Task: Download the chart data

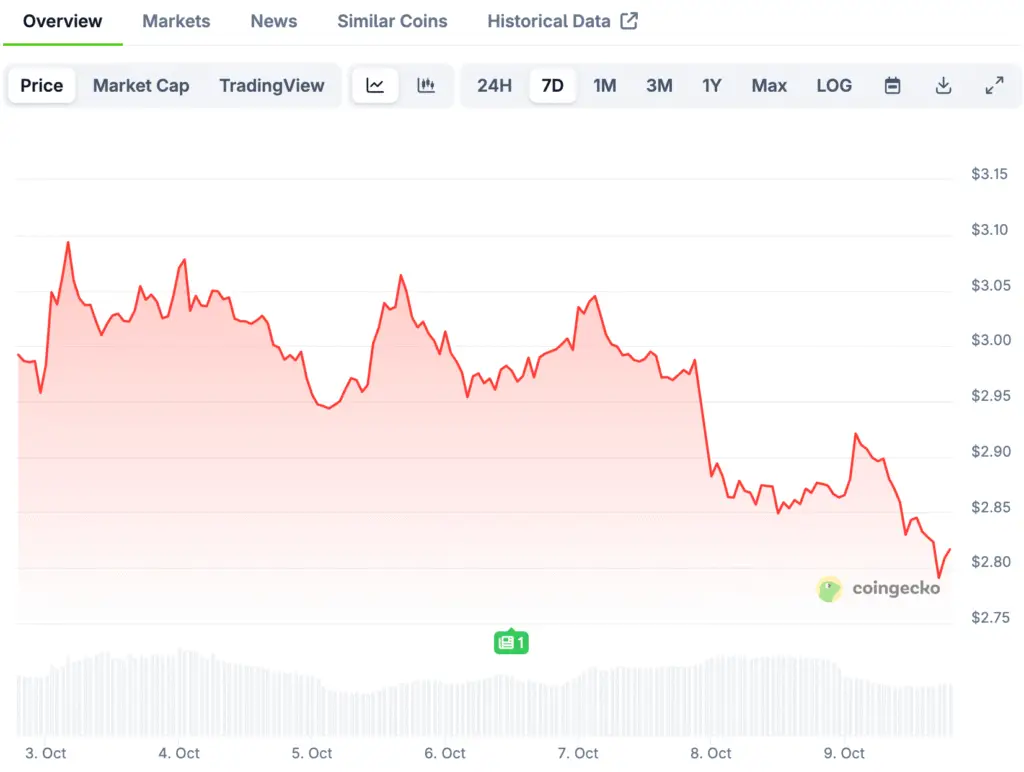Action: pos(943,86)
